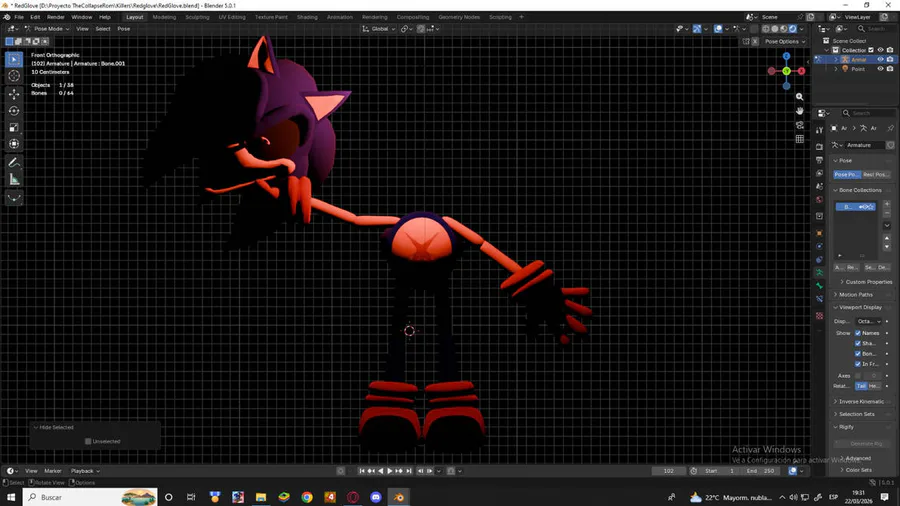This screenshot has height=506, width=900.
Task: Click the Generate Rig button
Action: point(863,443)
